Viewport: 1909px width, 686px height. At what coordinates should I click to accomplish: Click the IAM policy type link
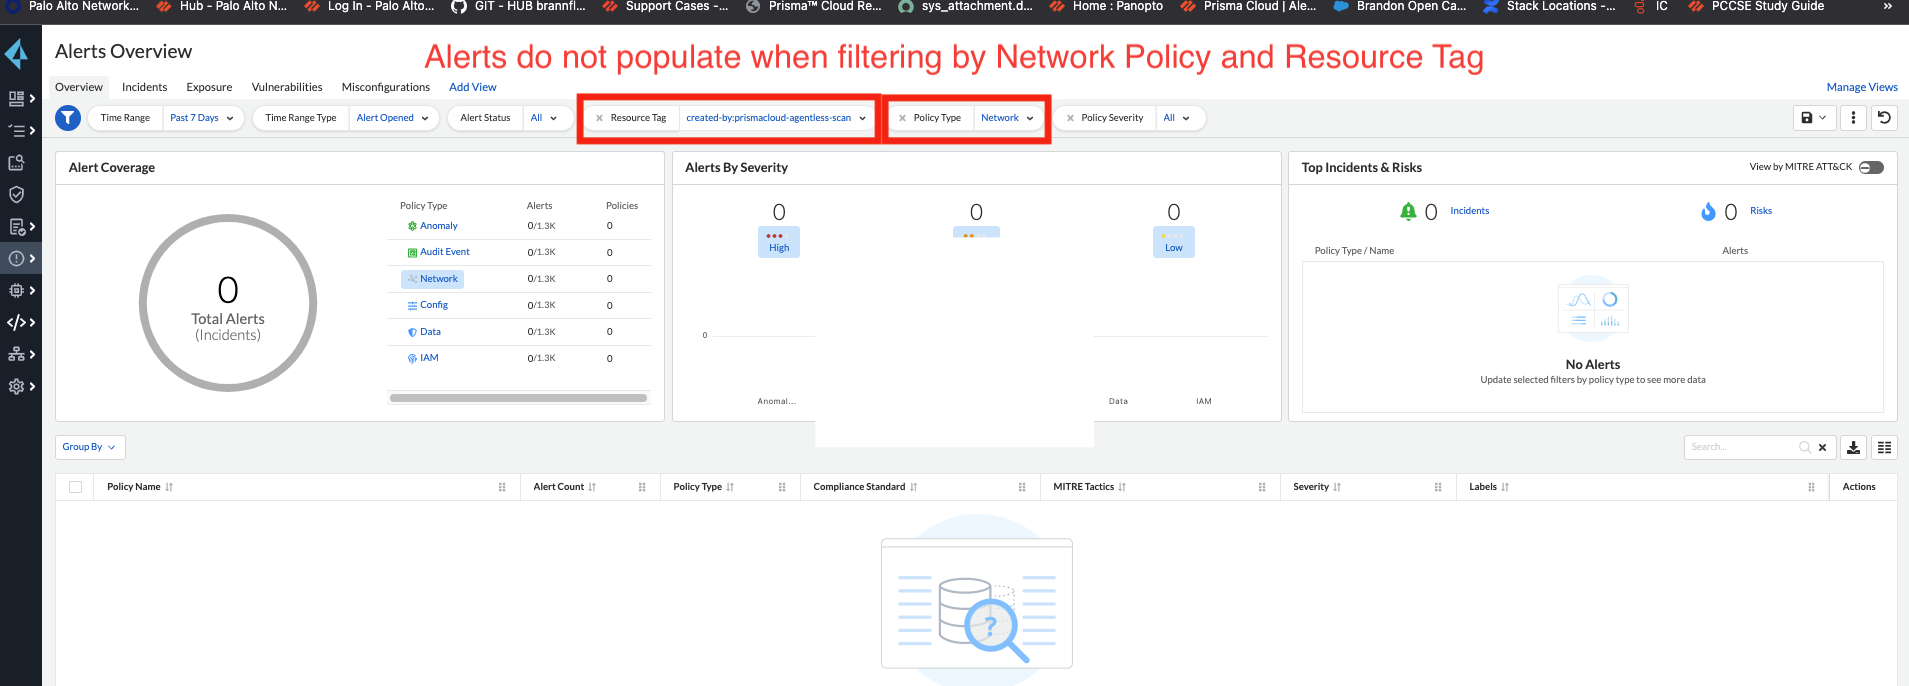click(429, 358)
